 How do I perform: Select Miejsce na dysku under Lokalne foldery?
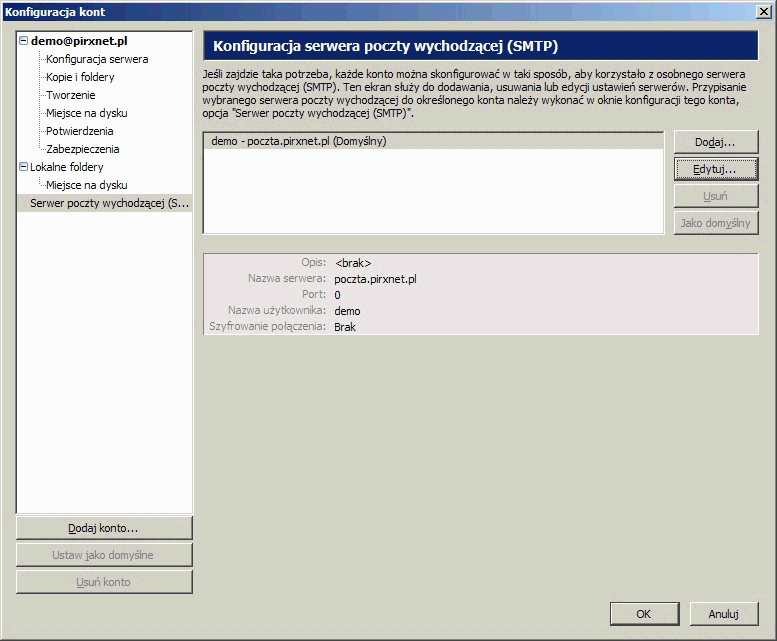(x=86, y=185)
